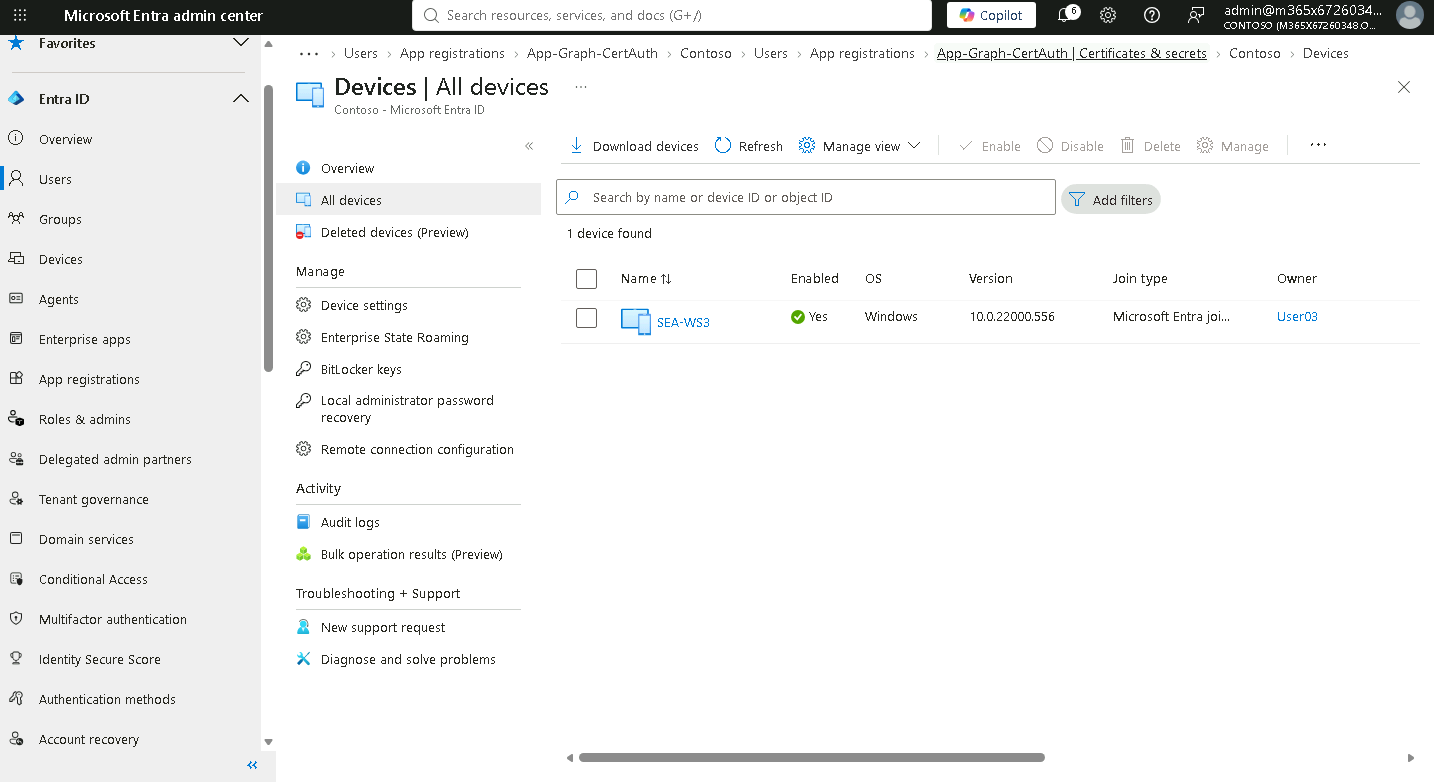Screen dimensions: 1434x782
Task: Expand the breadcrumb ellipsis
Action: [x=310, y=53]
